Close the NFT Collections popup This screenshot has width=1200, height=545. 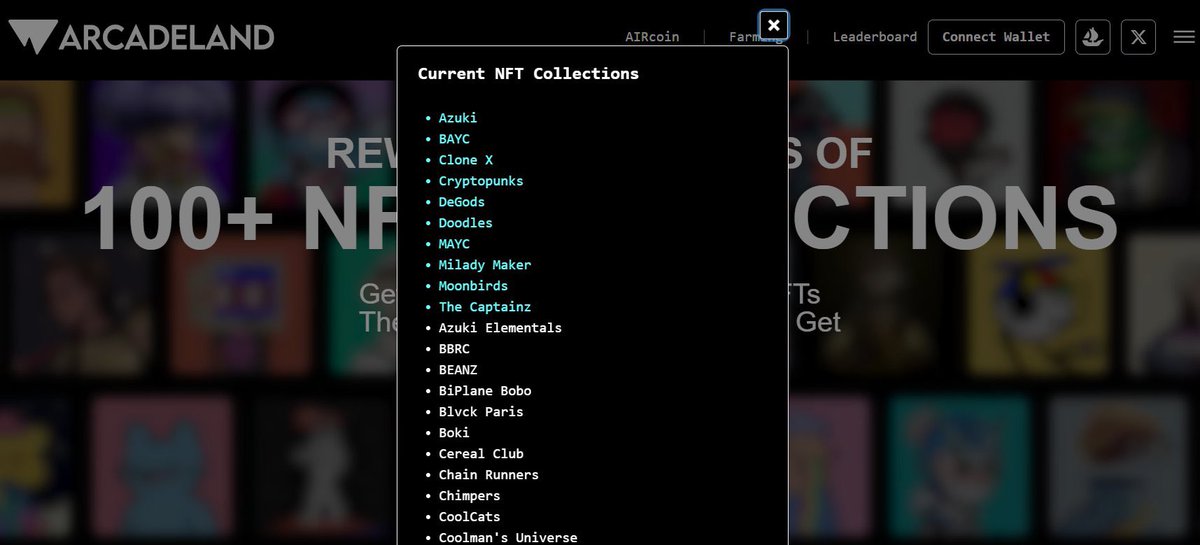(x=774, y=25)
